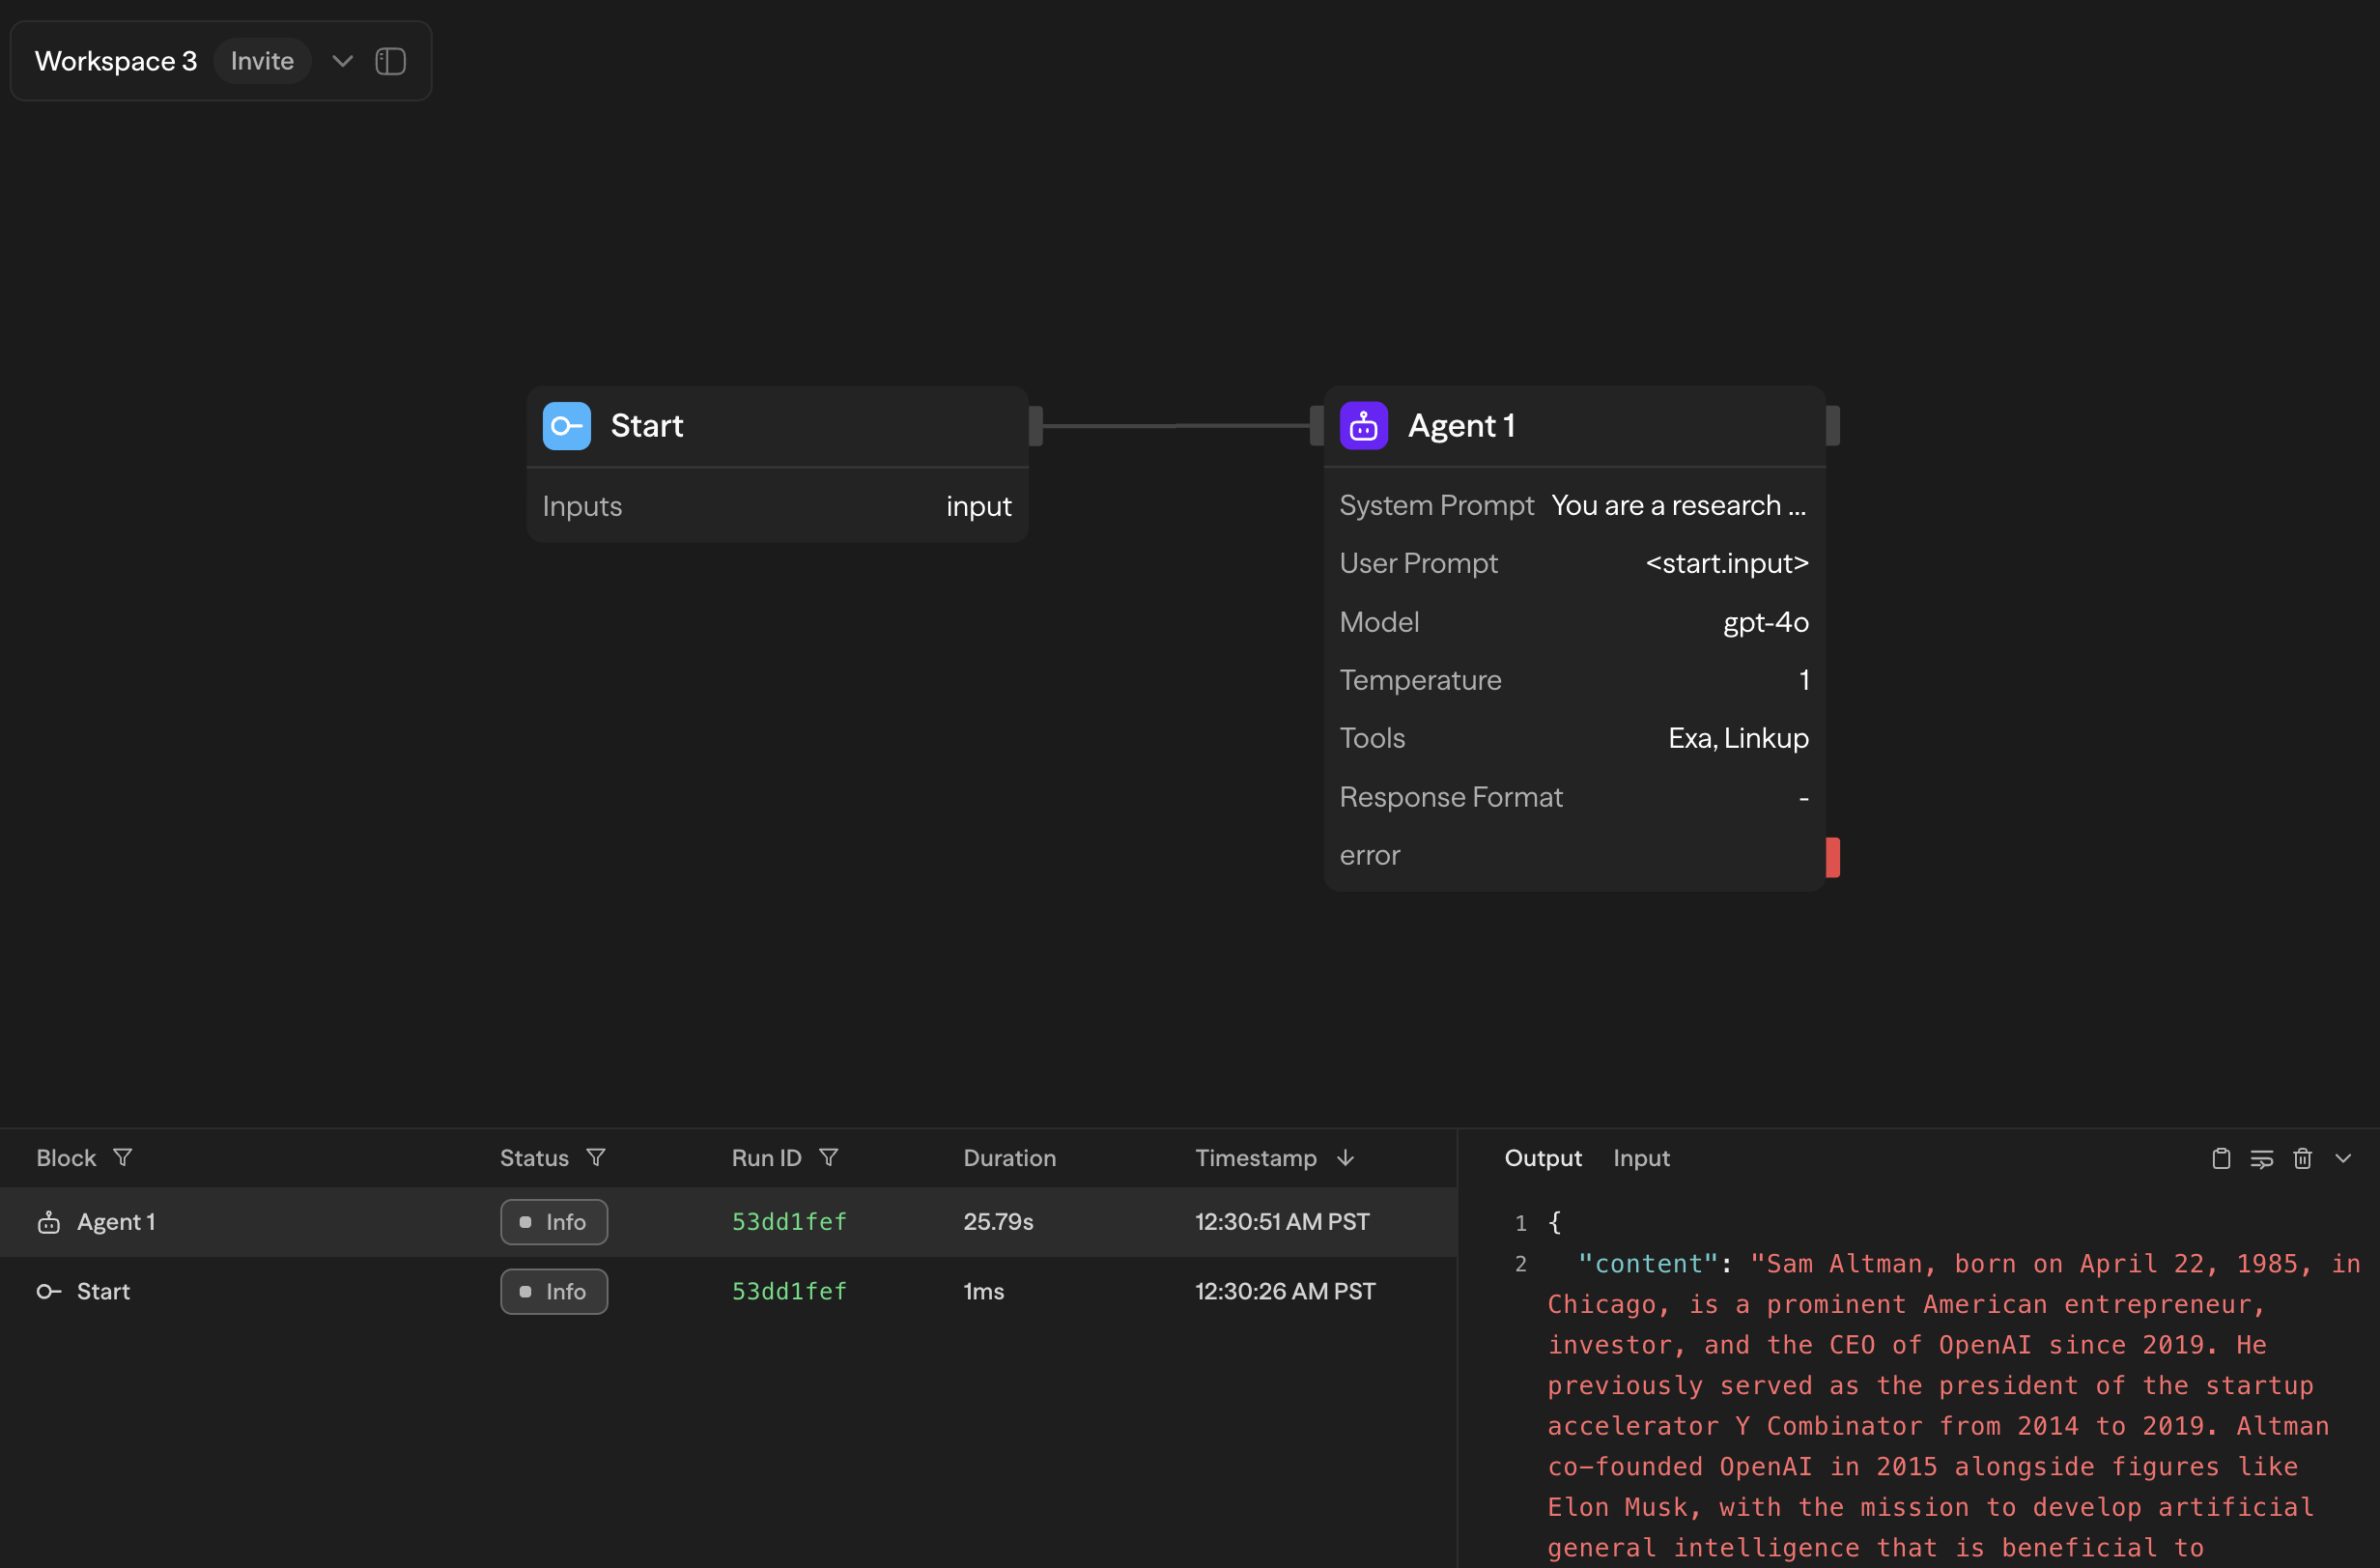Click the Timestamp sort arrow
This screenshot has width=2380, height=1568.
click(x=1345, y=1157)
